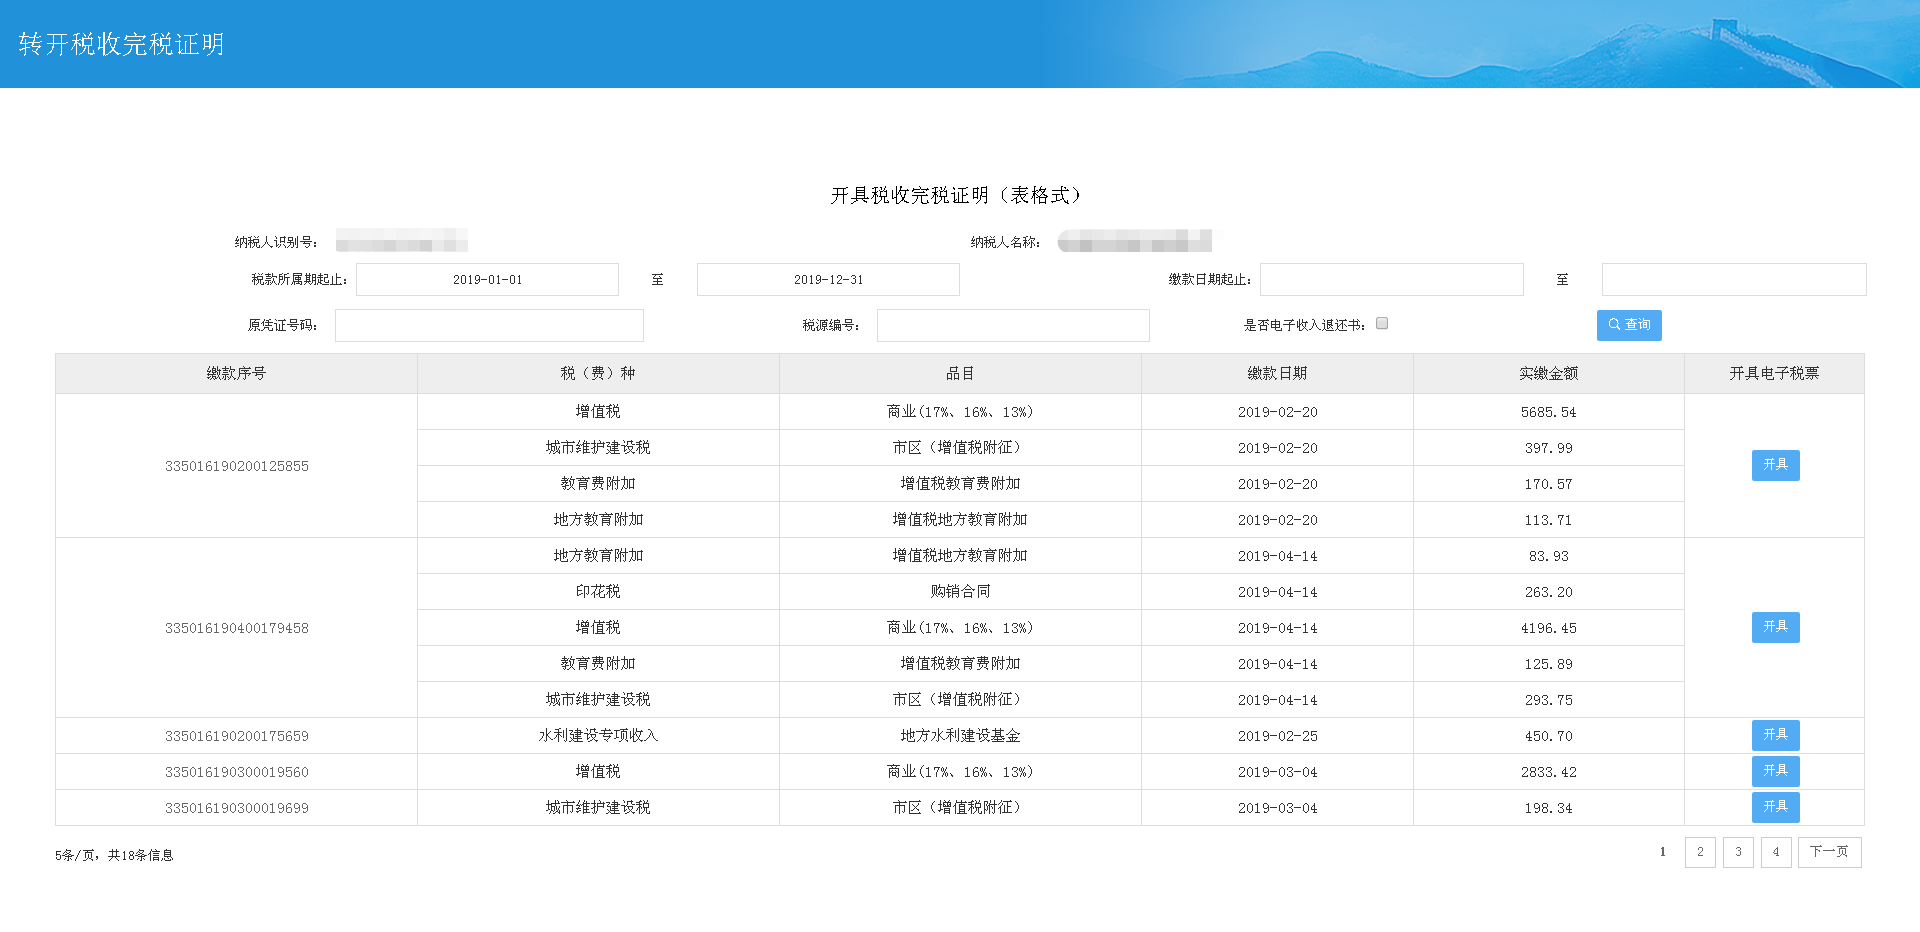Click the 缴款日期起止 start date field

click(1392, 280)
